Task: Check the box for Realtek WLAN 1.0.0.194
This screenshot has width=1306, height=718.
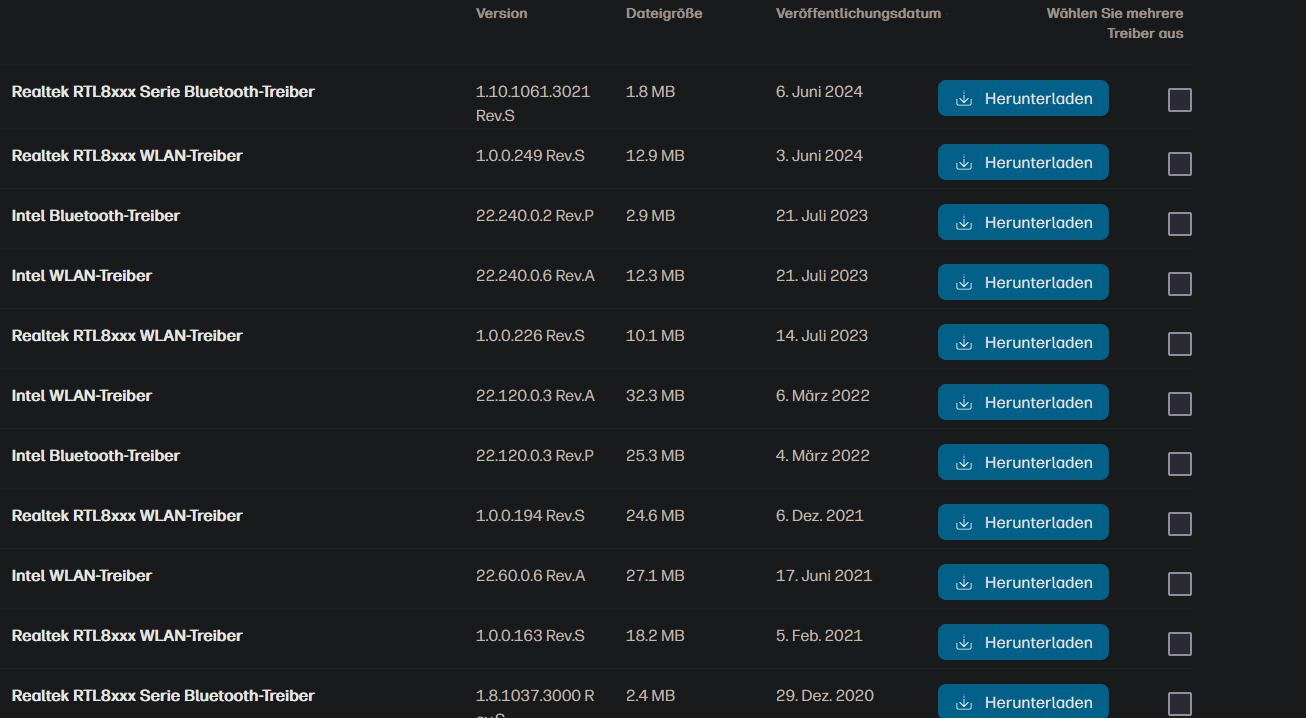Action: [x=1180, y=524]
